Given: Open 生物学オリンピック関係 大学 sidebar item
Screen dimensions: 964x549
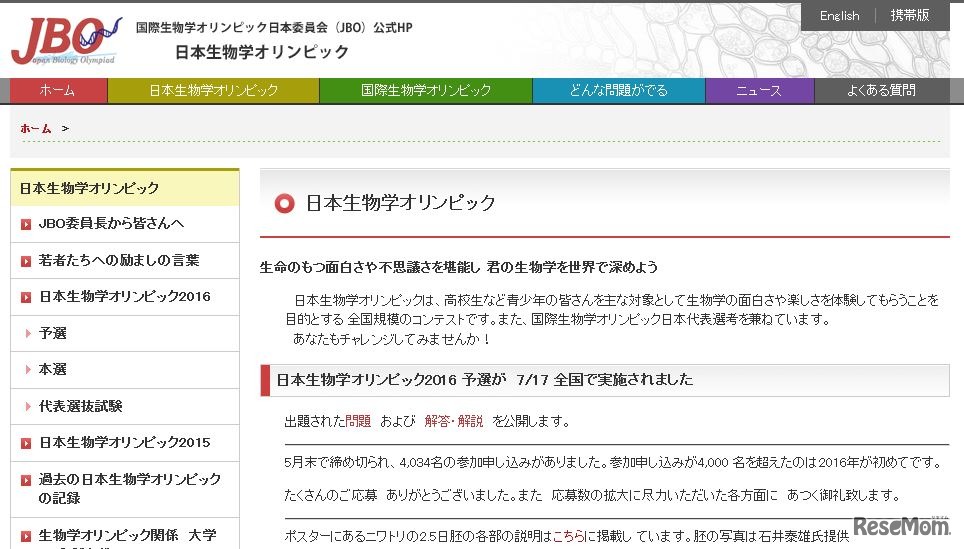Looking at the screenshot, I should click(127, 536).
